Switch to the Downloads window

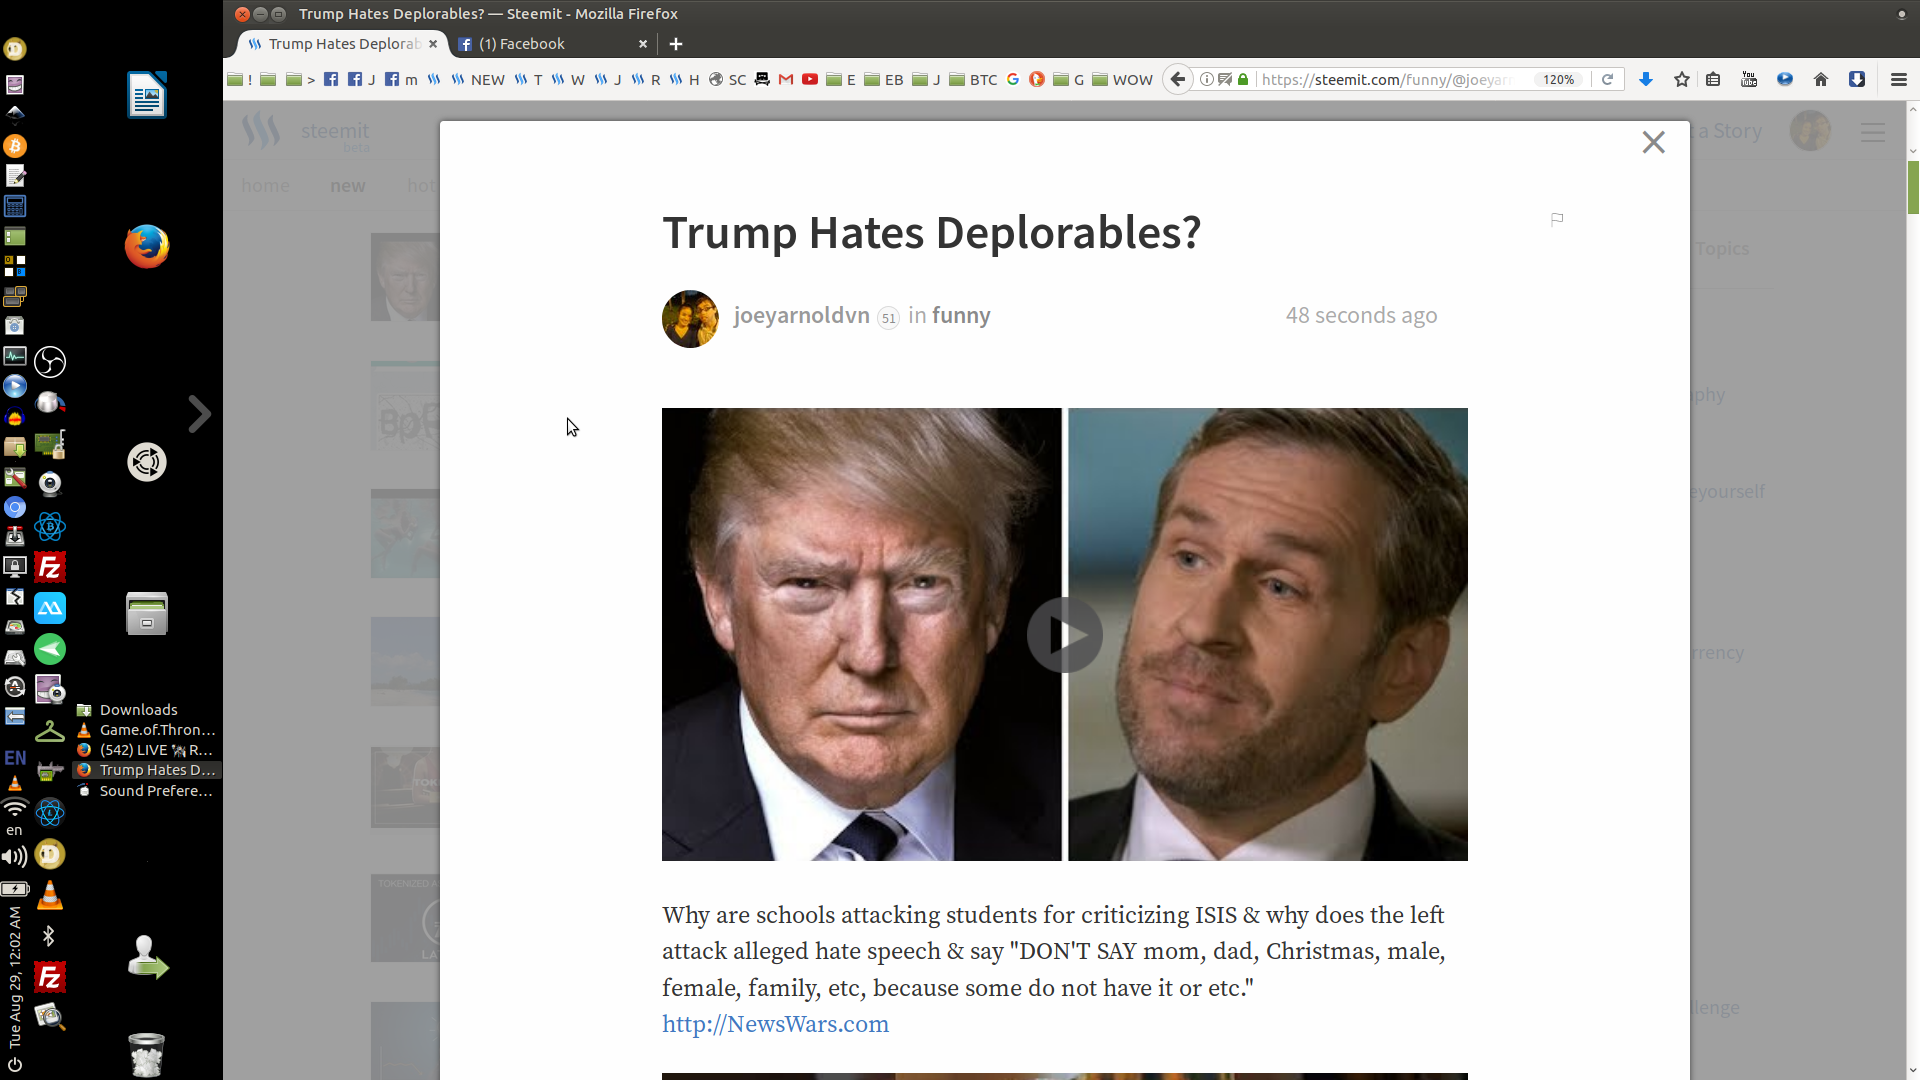(x=146, y=709)
